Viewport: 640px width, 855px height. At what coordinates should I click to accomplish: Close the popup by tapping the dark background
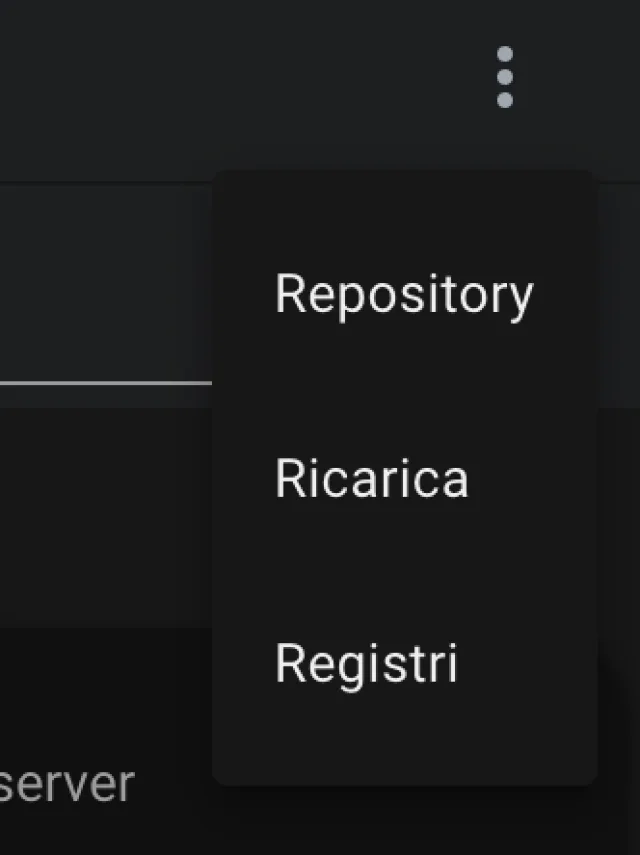100,550
